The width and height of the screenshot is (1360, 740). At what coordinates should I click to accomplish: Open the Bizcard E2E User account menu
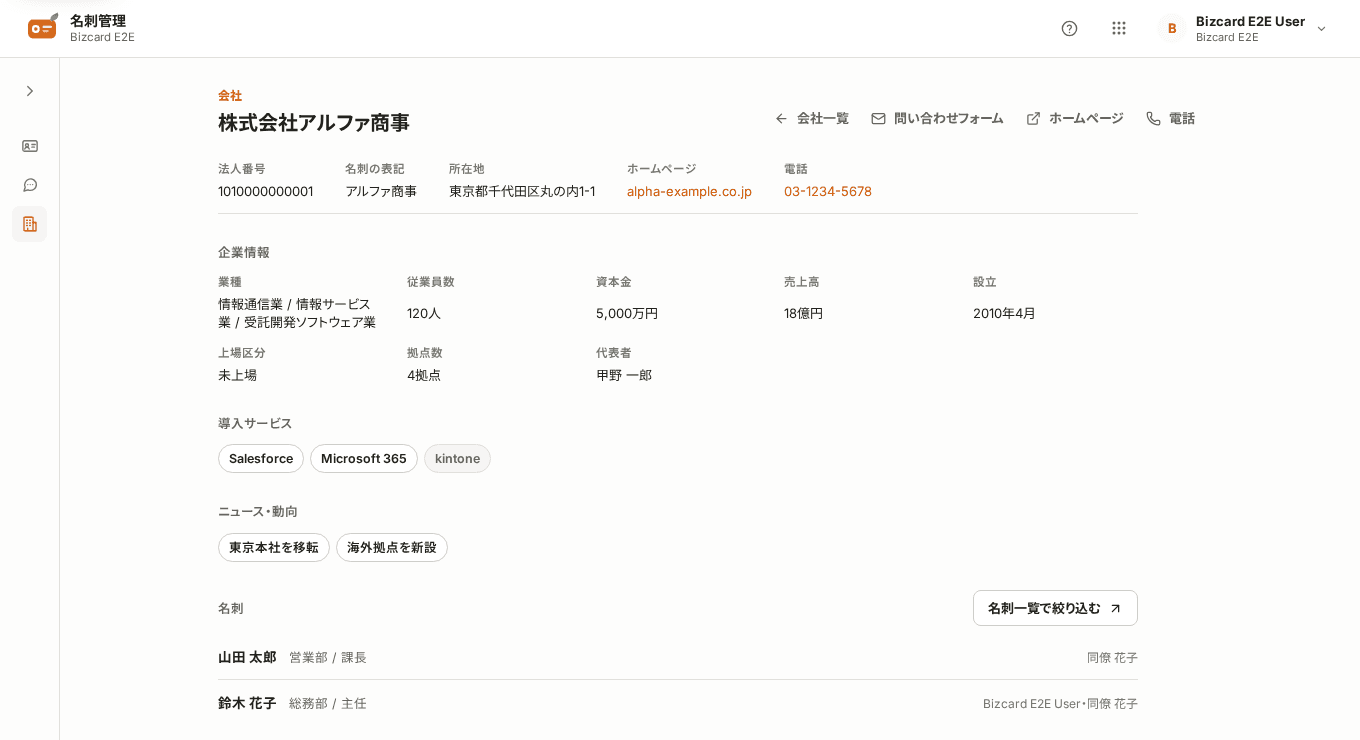coord(1243,28)
